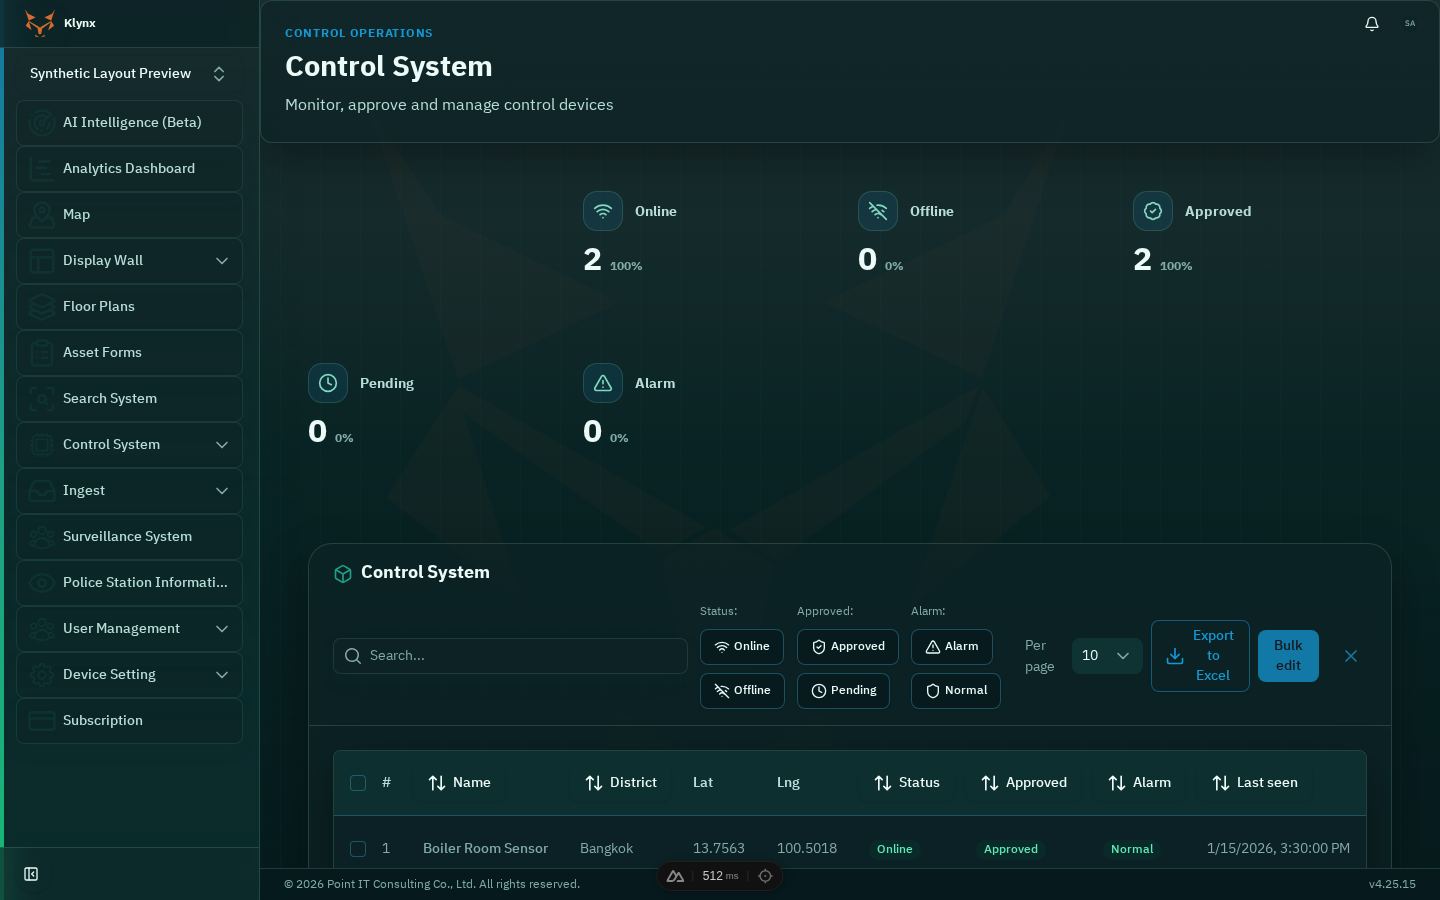Click the Subscription card icon
The width and height of the screenshot is (1440, 900).
pyautogui.click(x=42, y=721)
